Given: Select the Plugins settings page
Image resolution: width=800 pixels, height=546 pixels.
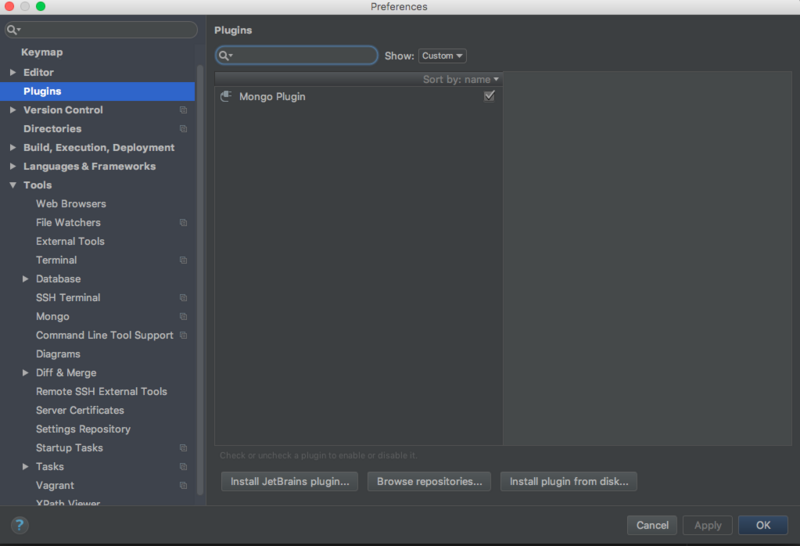Looking at the screenshot, I should (x=97, y=91).
